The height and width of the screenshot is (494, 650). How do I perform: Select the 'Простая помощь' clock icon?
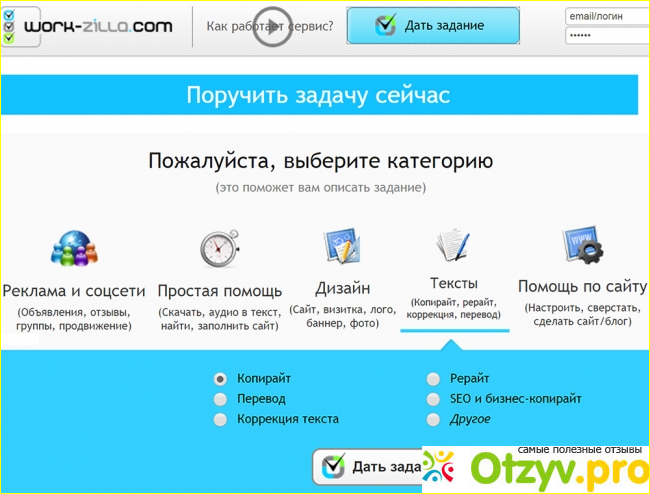coord(219,251)
